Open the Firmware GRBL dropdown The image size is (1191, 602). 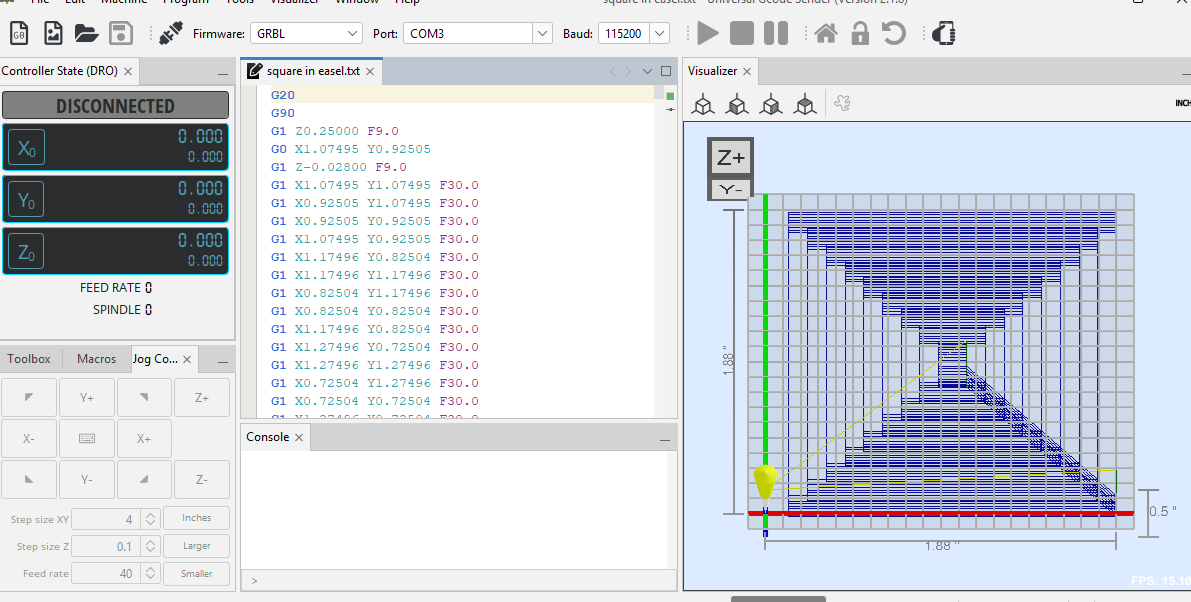tap(353, 34)
